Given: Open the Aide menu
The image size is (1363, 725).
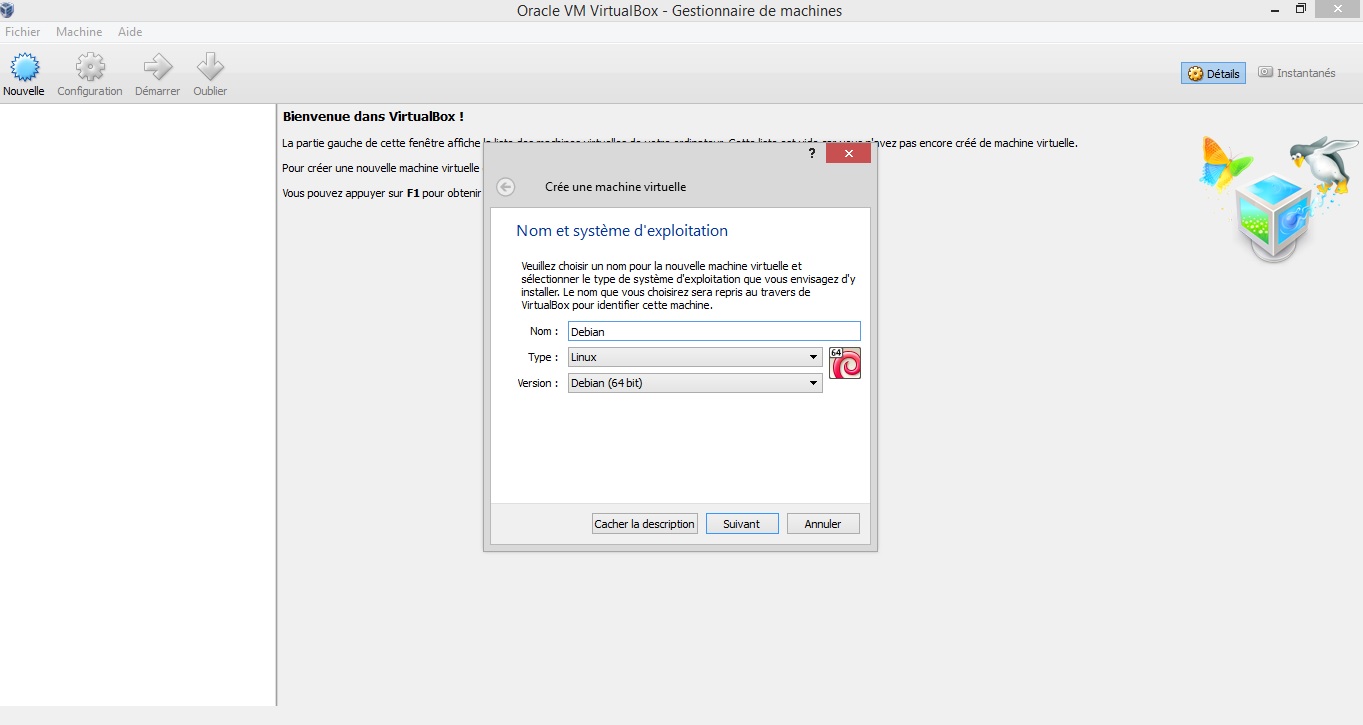Looking at the screenshot, I should click(130, 32).
